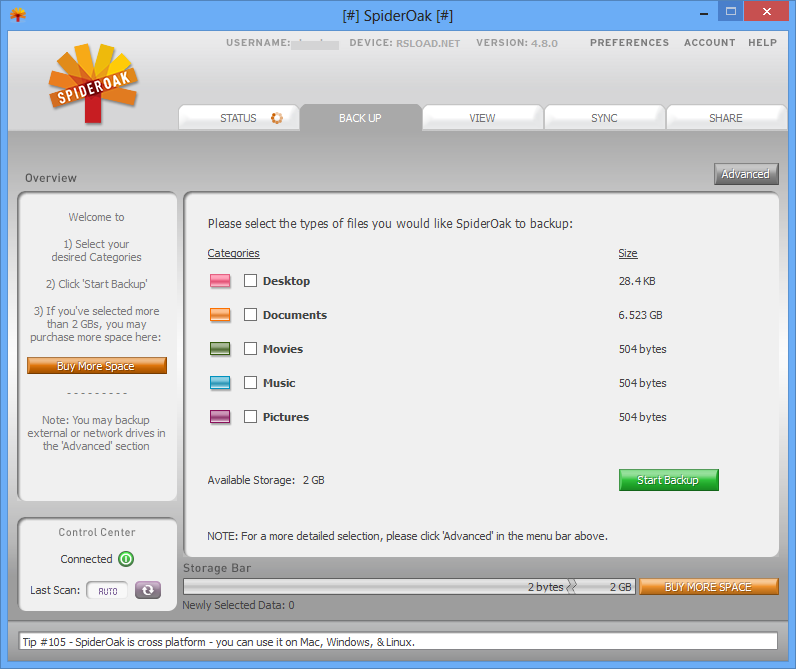Maximize the SpiderOak window
The width and height of the screenshot is (796, 669).
pyautogui.click(x=731, y=11)
